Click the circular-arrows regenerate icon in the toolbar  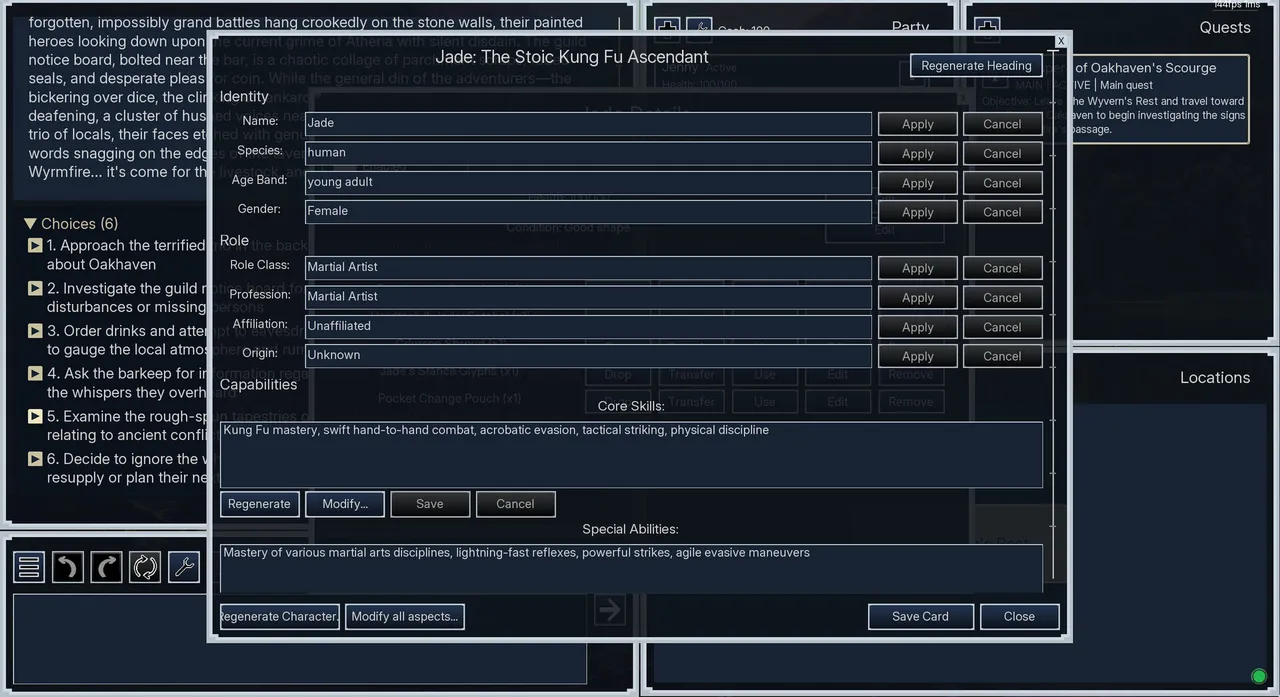(145, 567)
